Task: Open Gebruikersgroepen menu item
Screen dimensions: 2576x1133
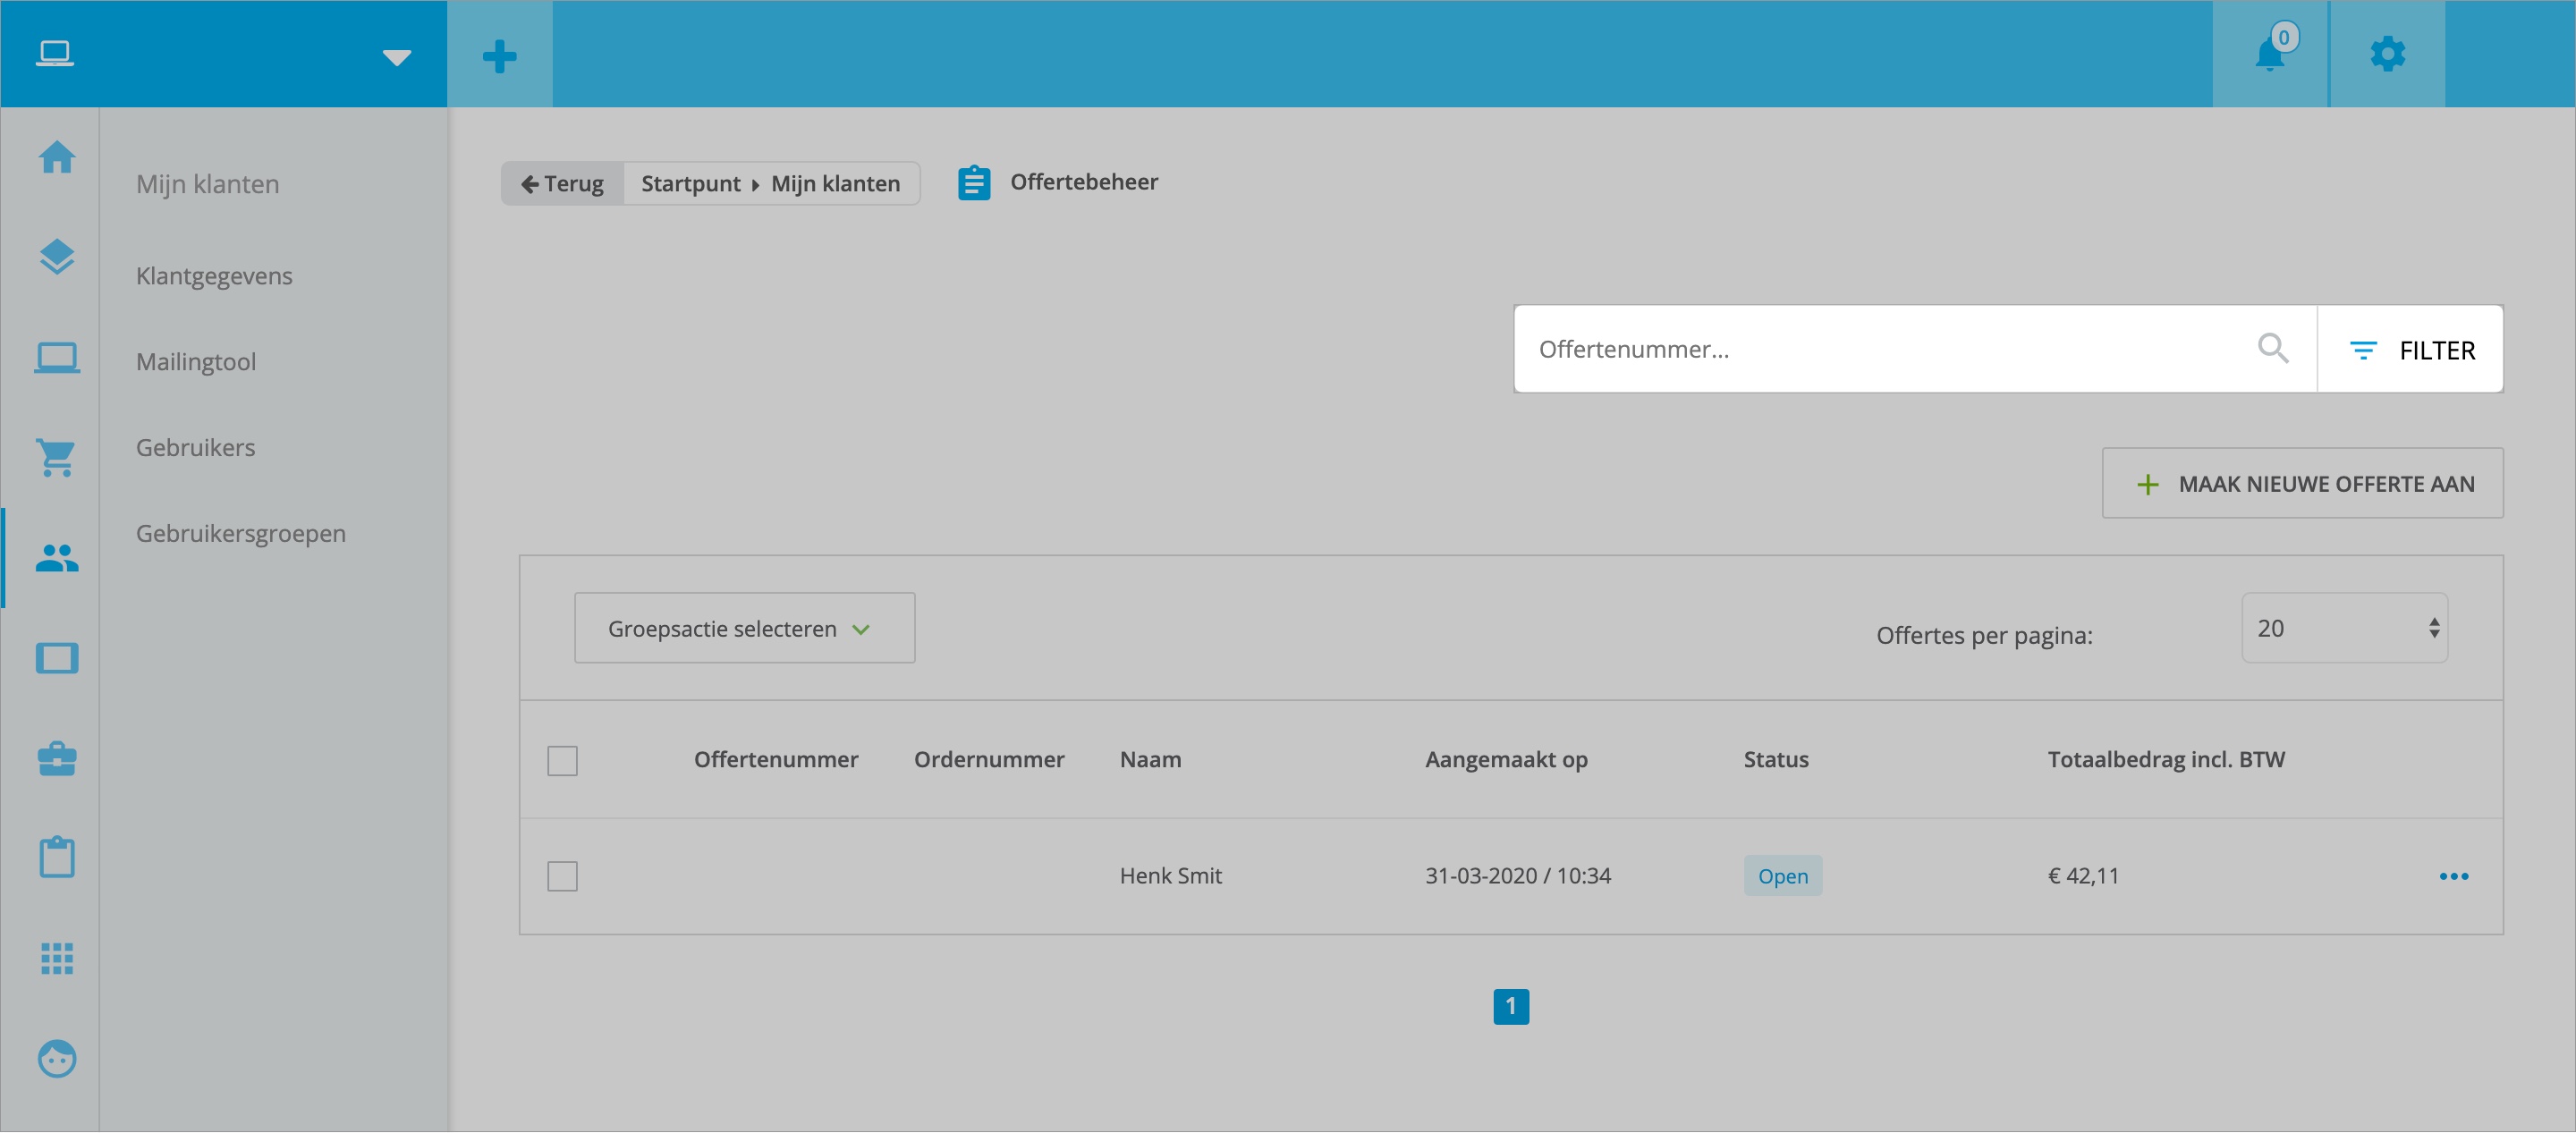Action: tap(241, 534)
